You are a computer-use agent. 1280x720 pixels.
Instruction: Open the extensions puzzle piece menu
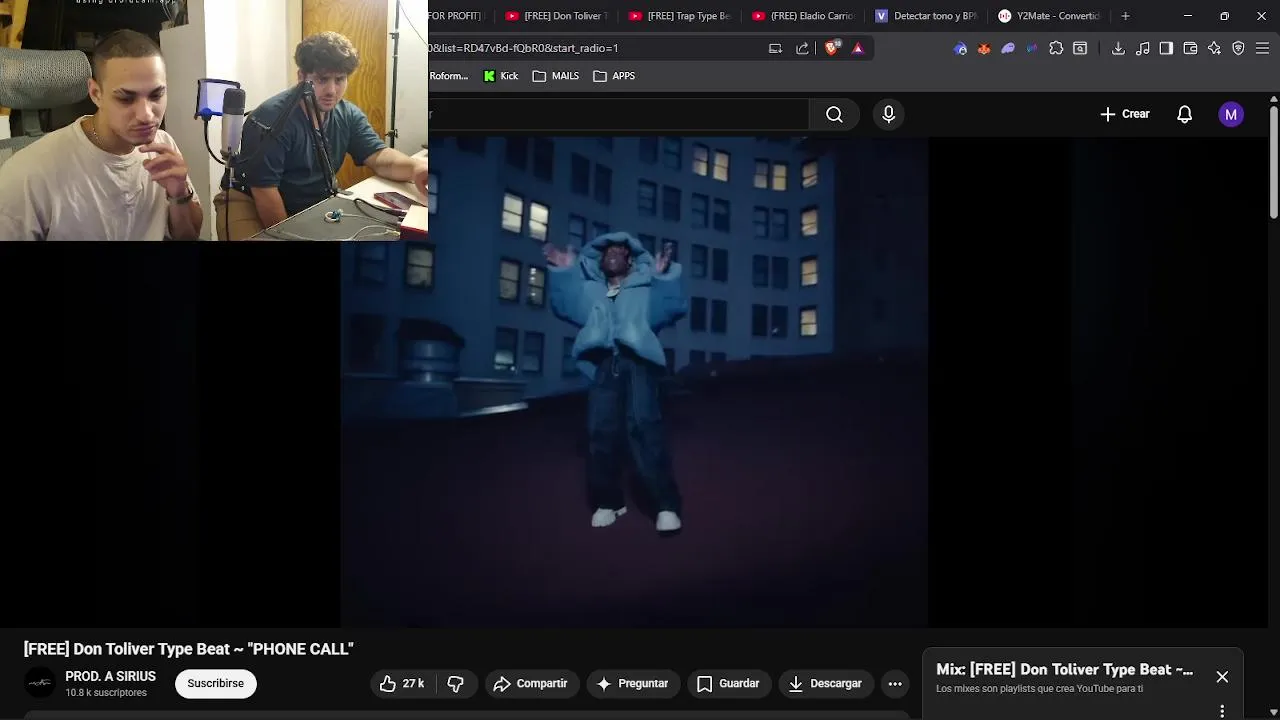[1056, 48]
